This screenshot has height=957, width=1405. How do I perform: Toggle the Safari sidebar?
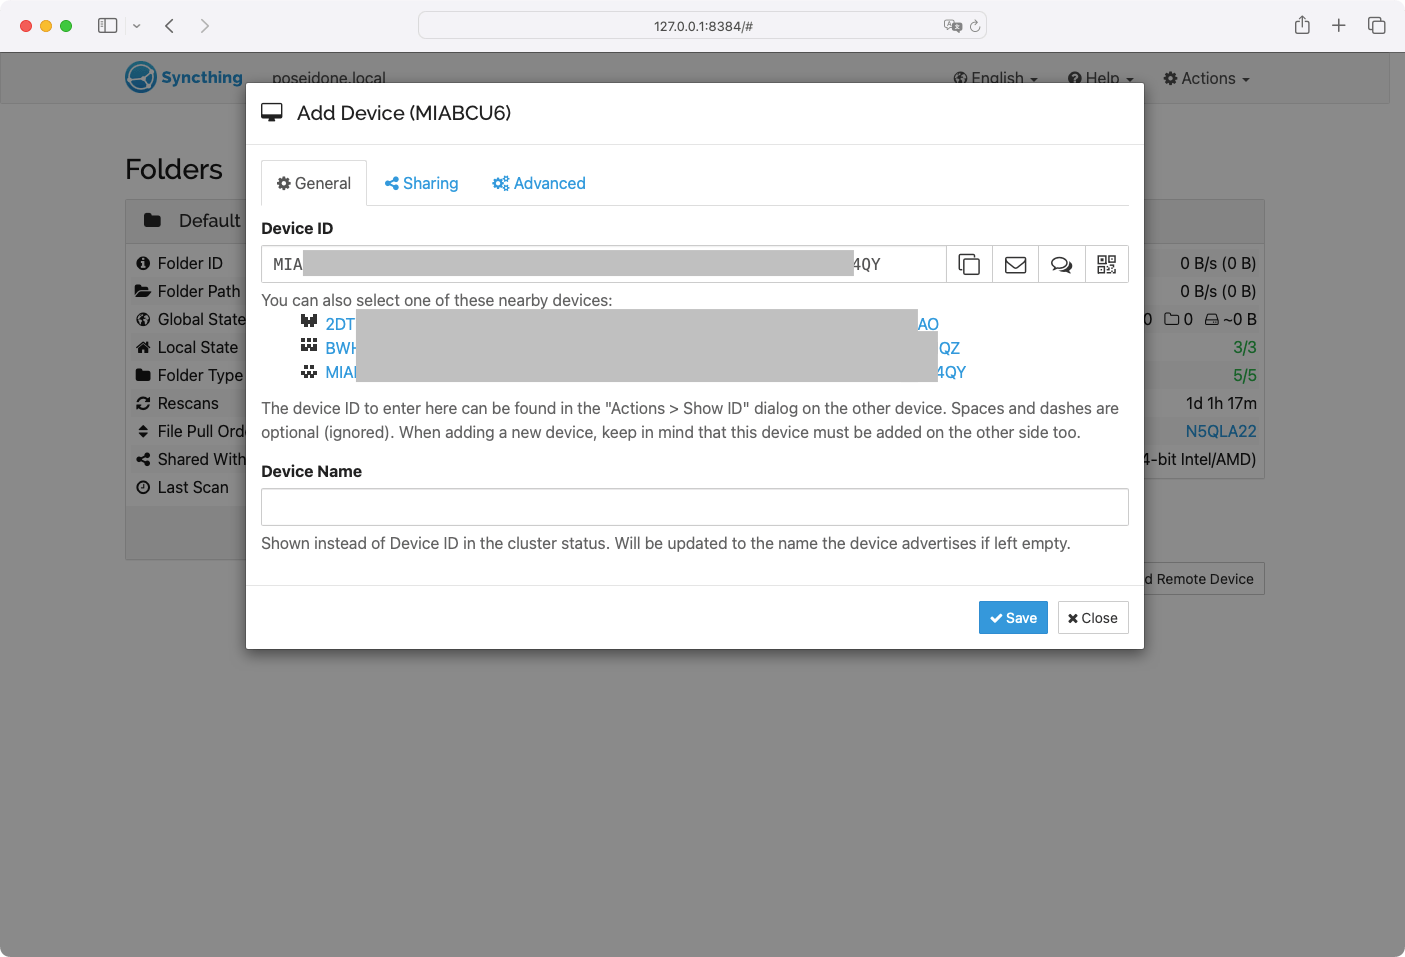point(107,26)
